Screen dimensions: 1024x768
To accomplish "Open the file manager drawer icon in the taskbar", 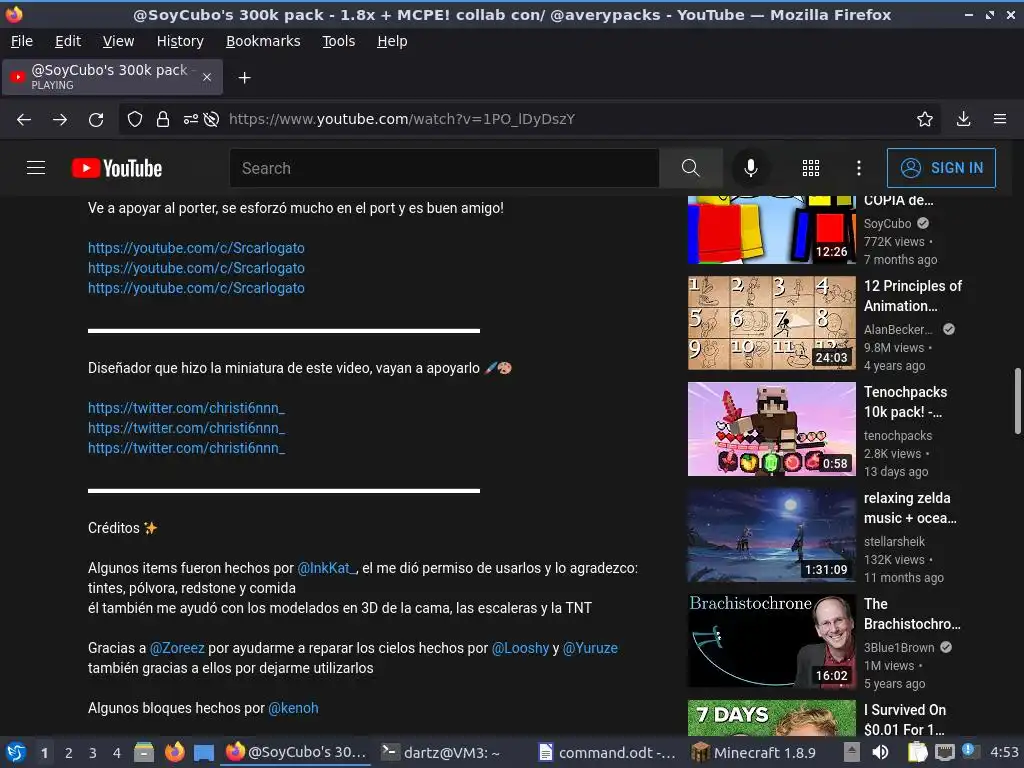I will click(144, 752).
